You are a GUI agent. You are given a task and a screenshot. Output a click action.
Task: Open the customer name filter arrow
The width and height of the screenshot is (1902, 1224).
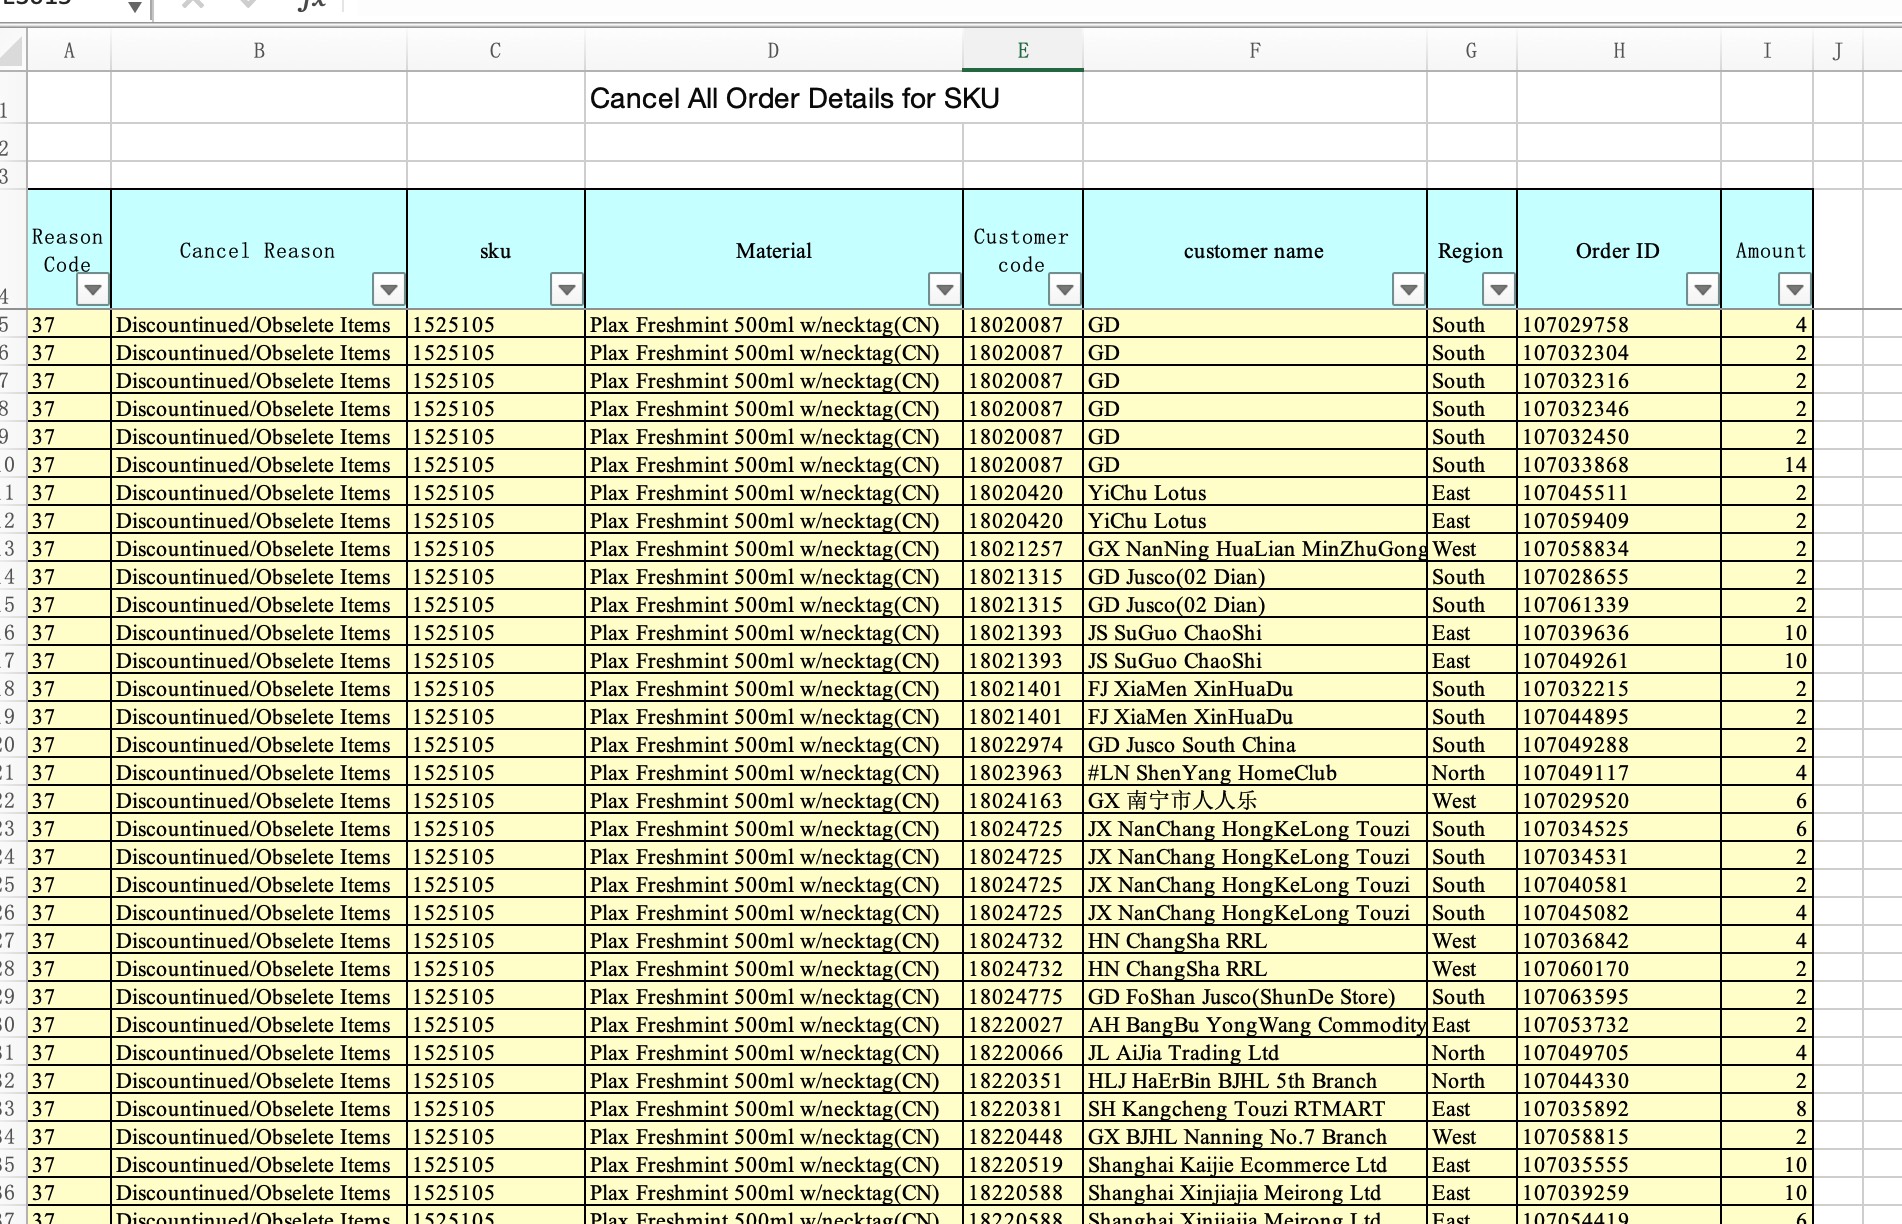(1408, 290)
